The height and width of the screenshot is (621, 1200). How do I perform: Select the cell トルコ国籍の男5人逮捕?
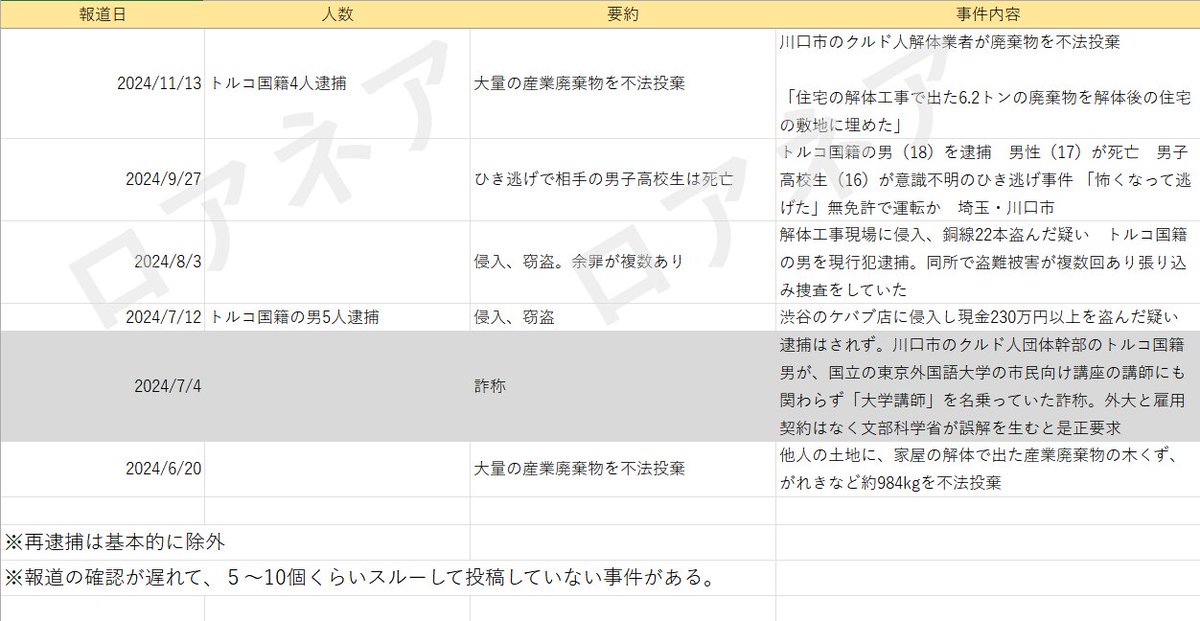point(337,317)
